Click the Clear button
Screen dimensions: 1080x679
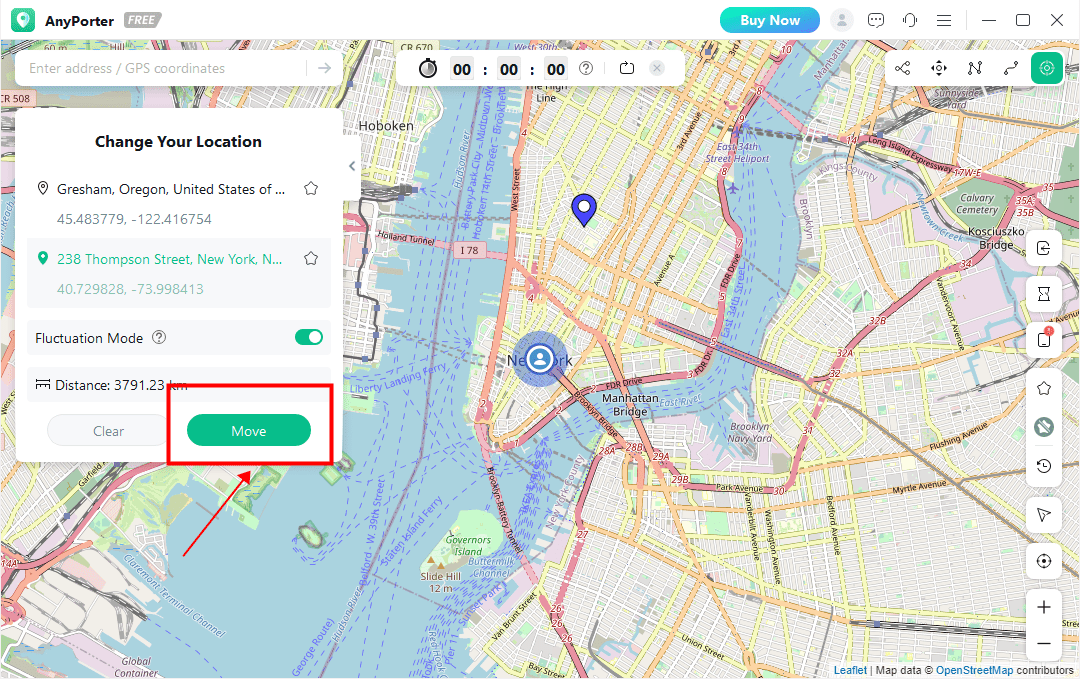[108, 431]
